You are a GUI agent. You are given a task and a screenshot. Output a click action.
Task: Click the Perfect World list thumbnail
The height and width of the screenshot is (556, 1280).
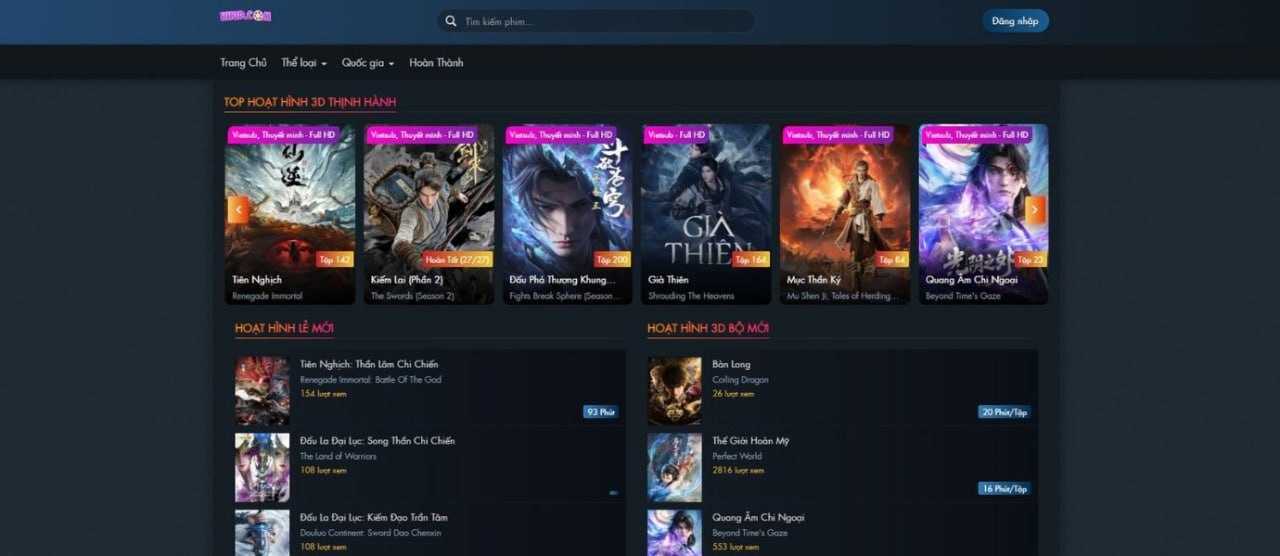tap(674, 467)
